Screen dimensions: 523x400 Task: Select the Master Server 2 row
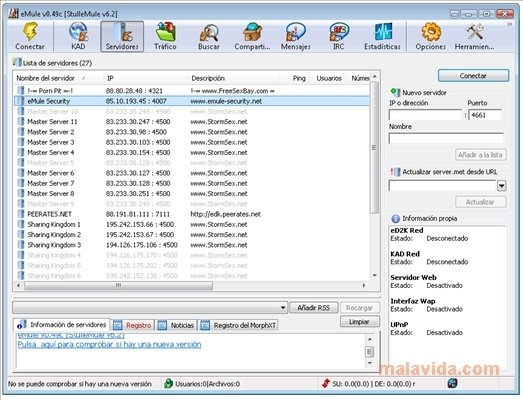(x=192, y=132)
